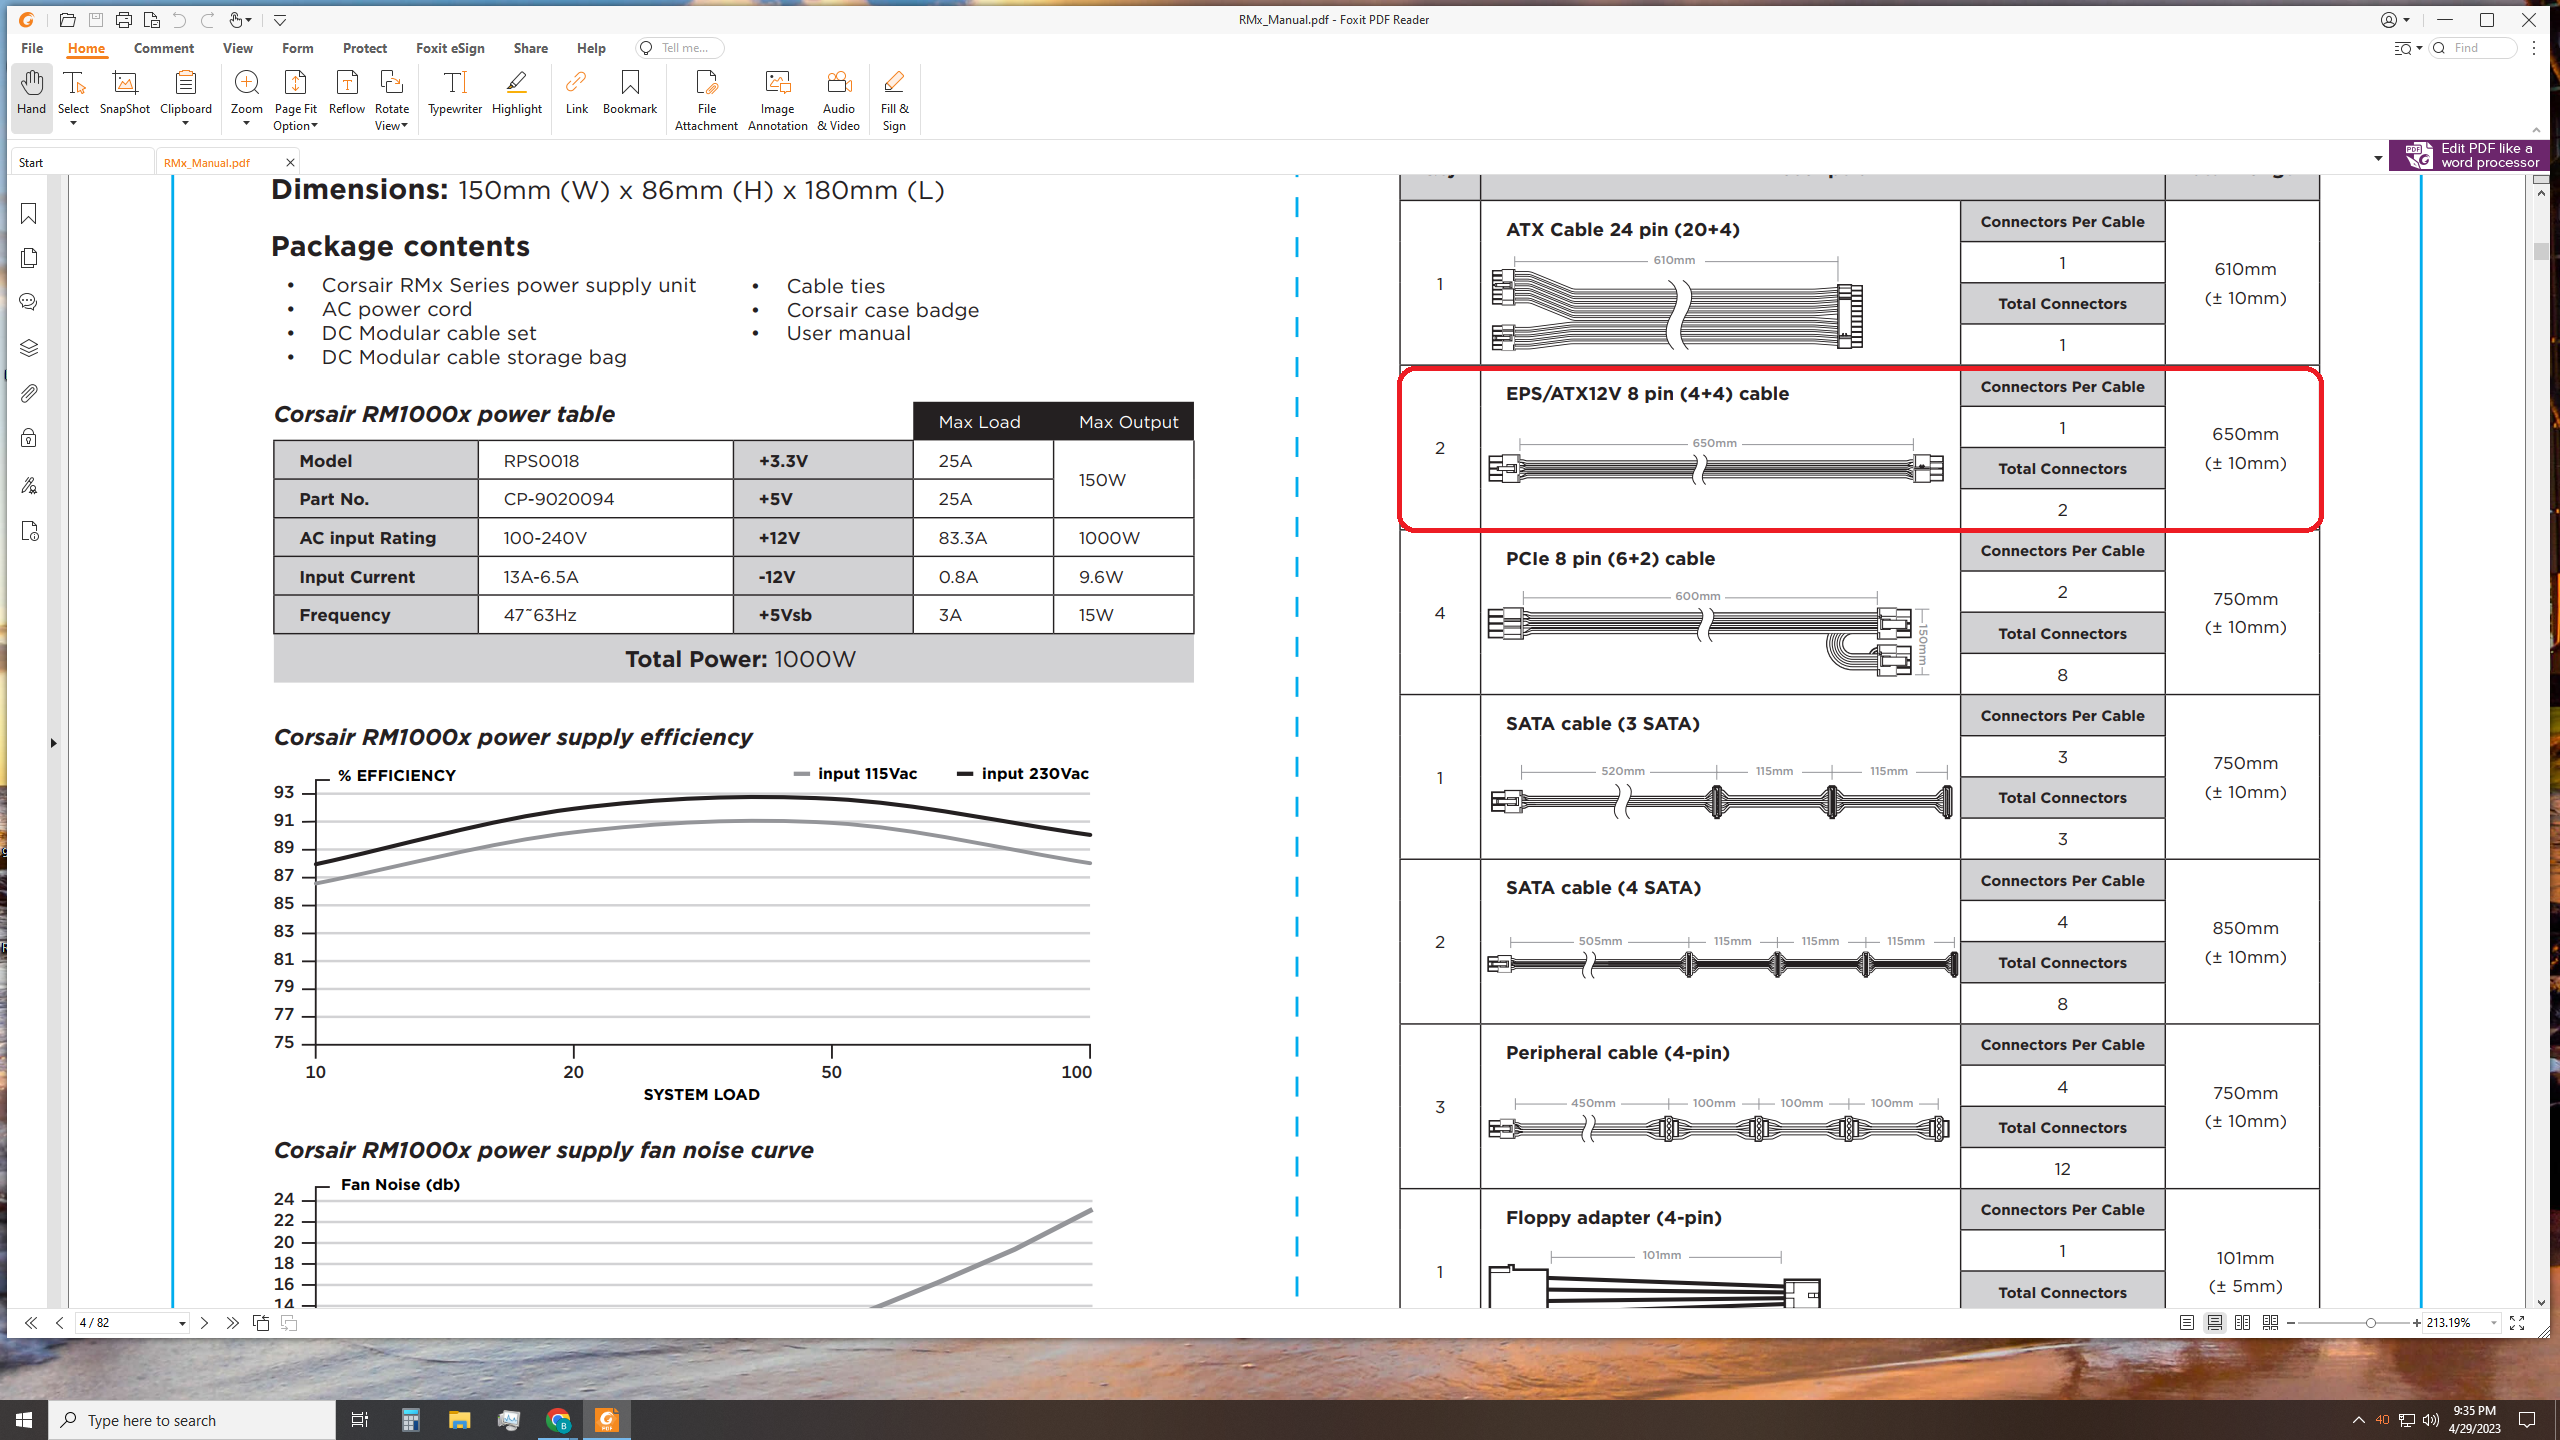Switch to the Comment ribbon tab
Image resolution: width=2560 pixels, height=1440 pixels.
pos(164,48)
